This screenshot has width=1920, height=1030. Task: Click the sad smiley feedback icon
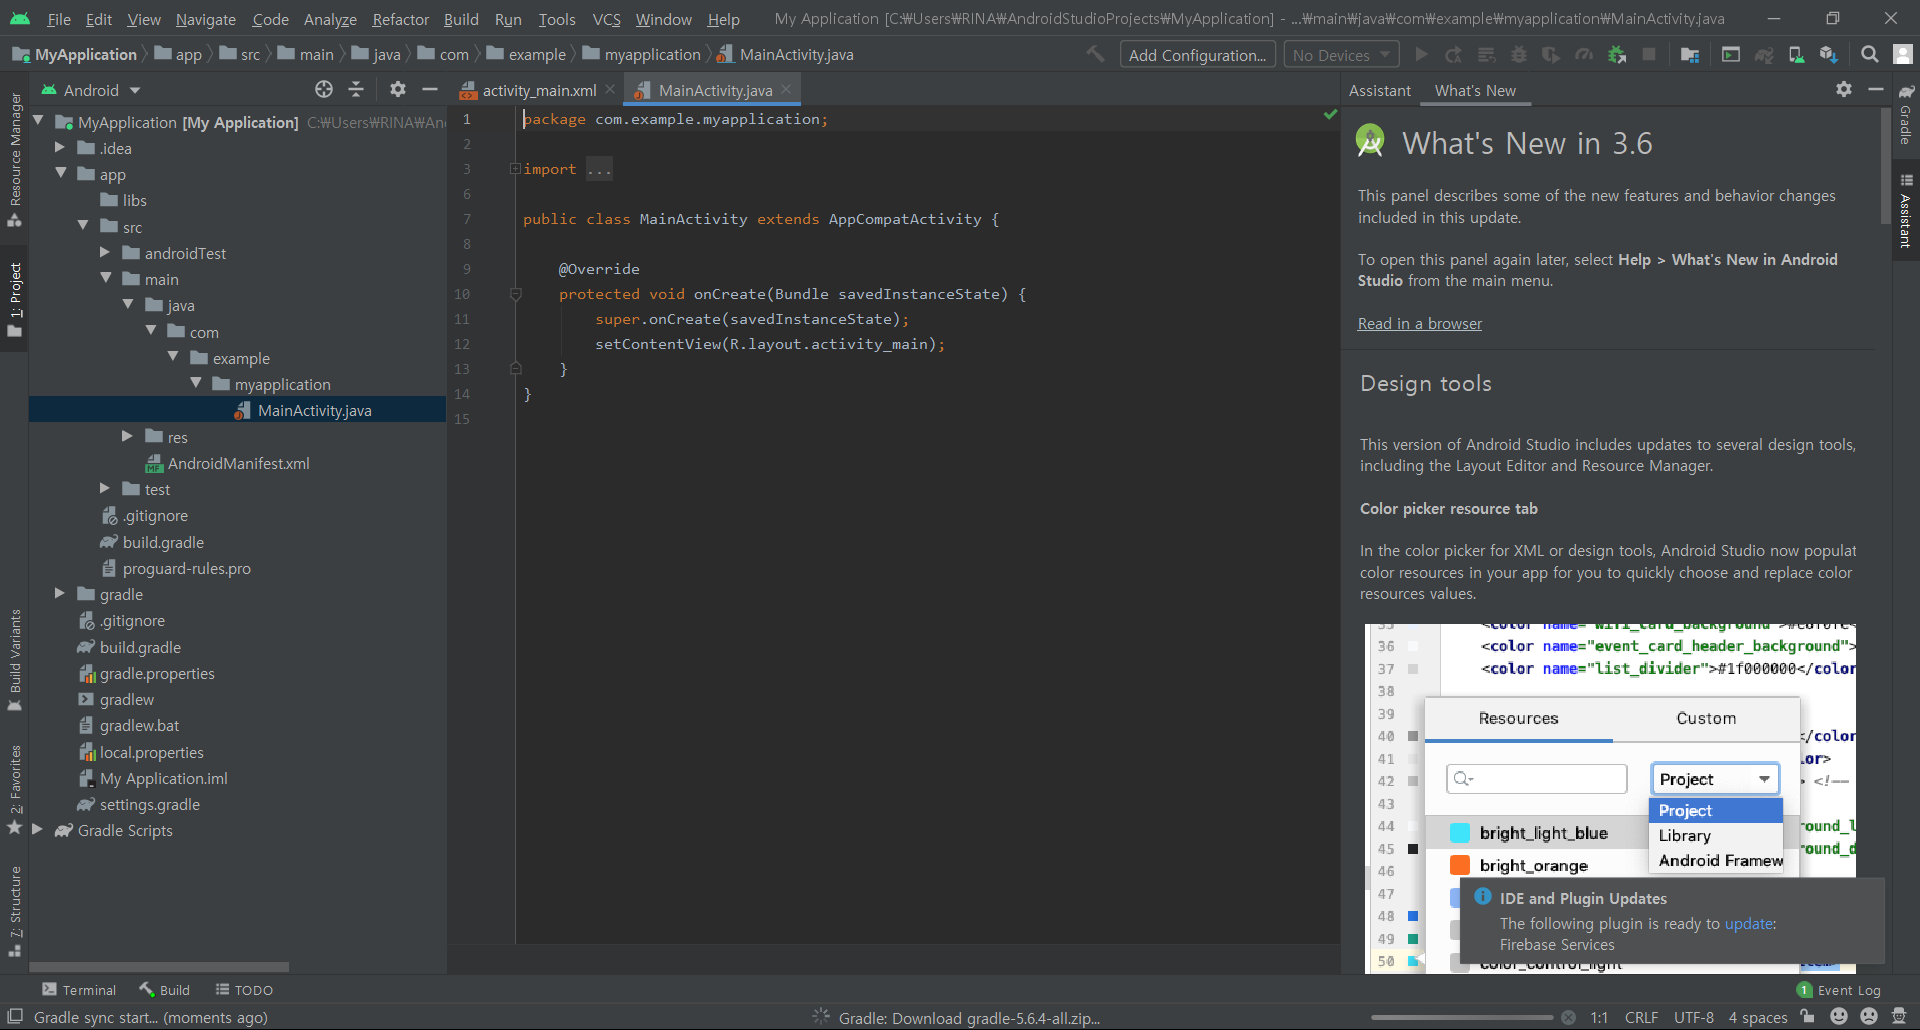(1869, 1017)
